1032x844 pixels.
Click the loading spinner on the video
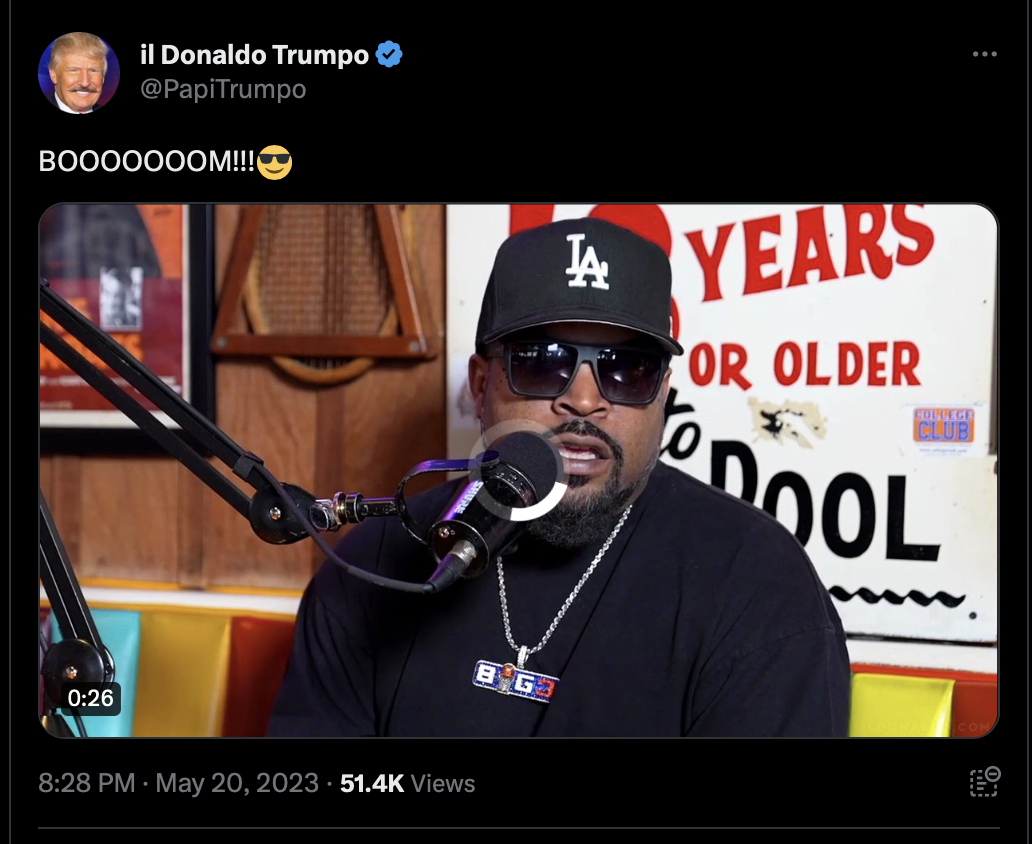point(517,469)
